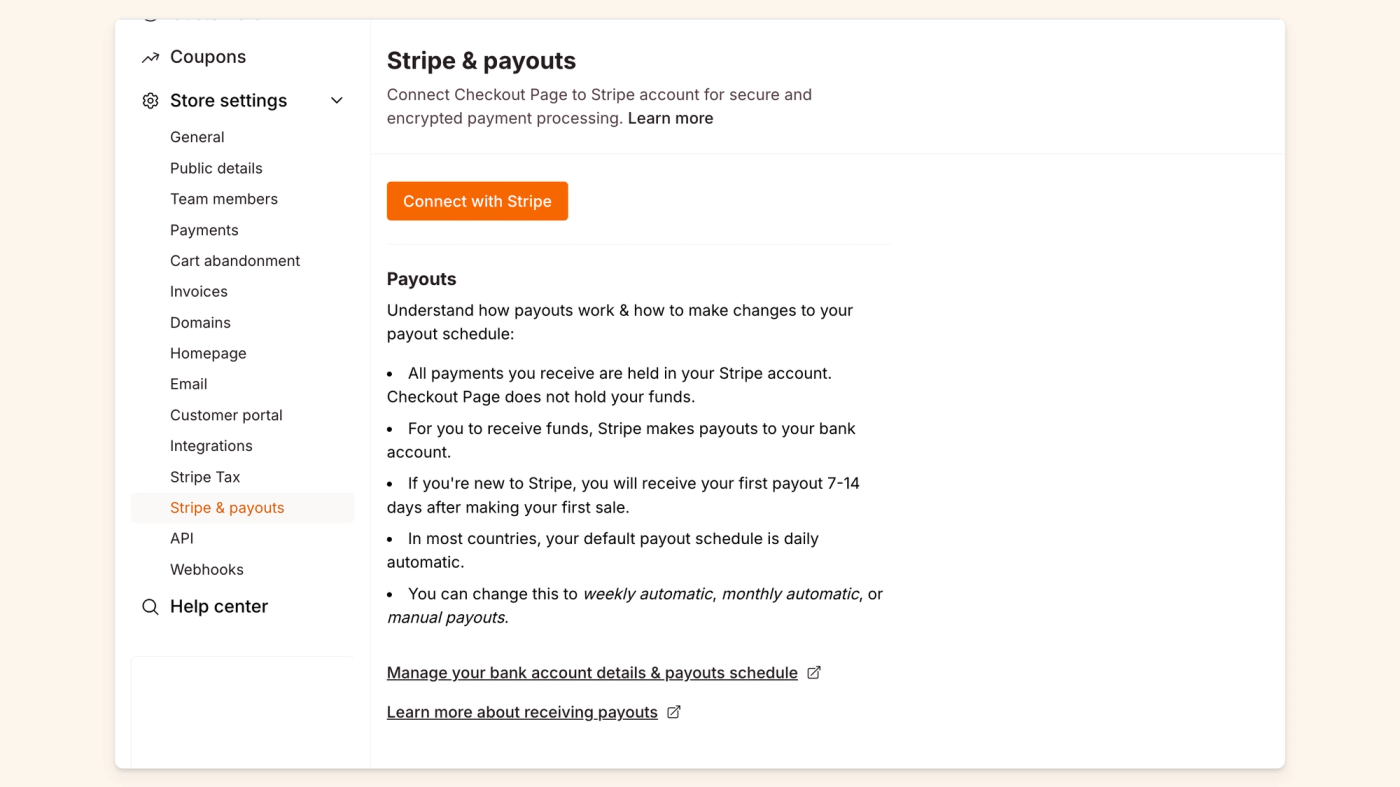
Task: Open the API settings section
Action: (x=181, y=538)
